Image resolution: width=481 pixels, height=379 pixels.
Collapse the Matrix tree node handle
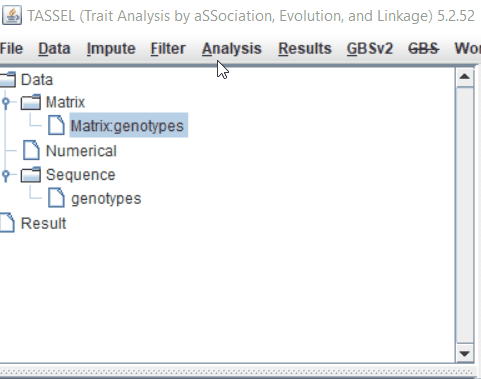pyautogui.click(x=6, y=102)
